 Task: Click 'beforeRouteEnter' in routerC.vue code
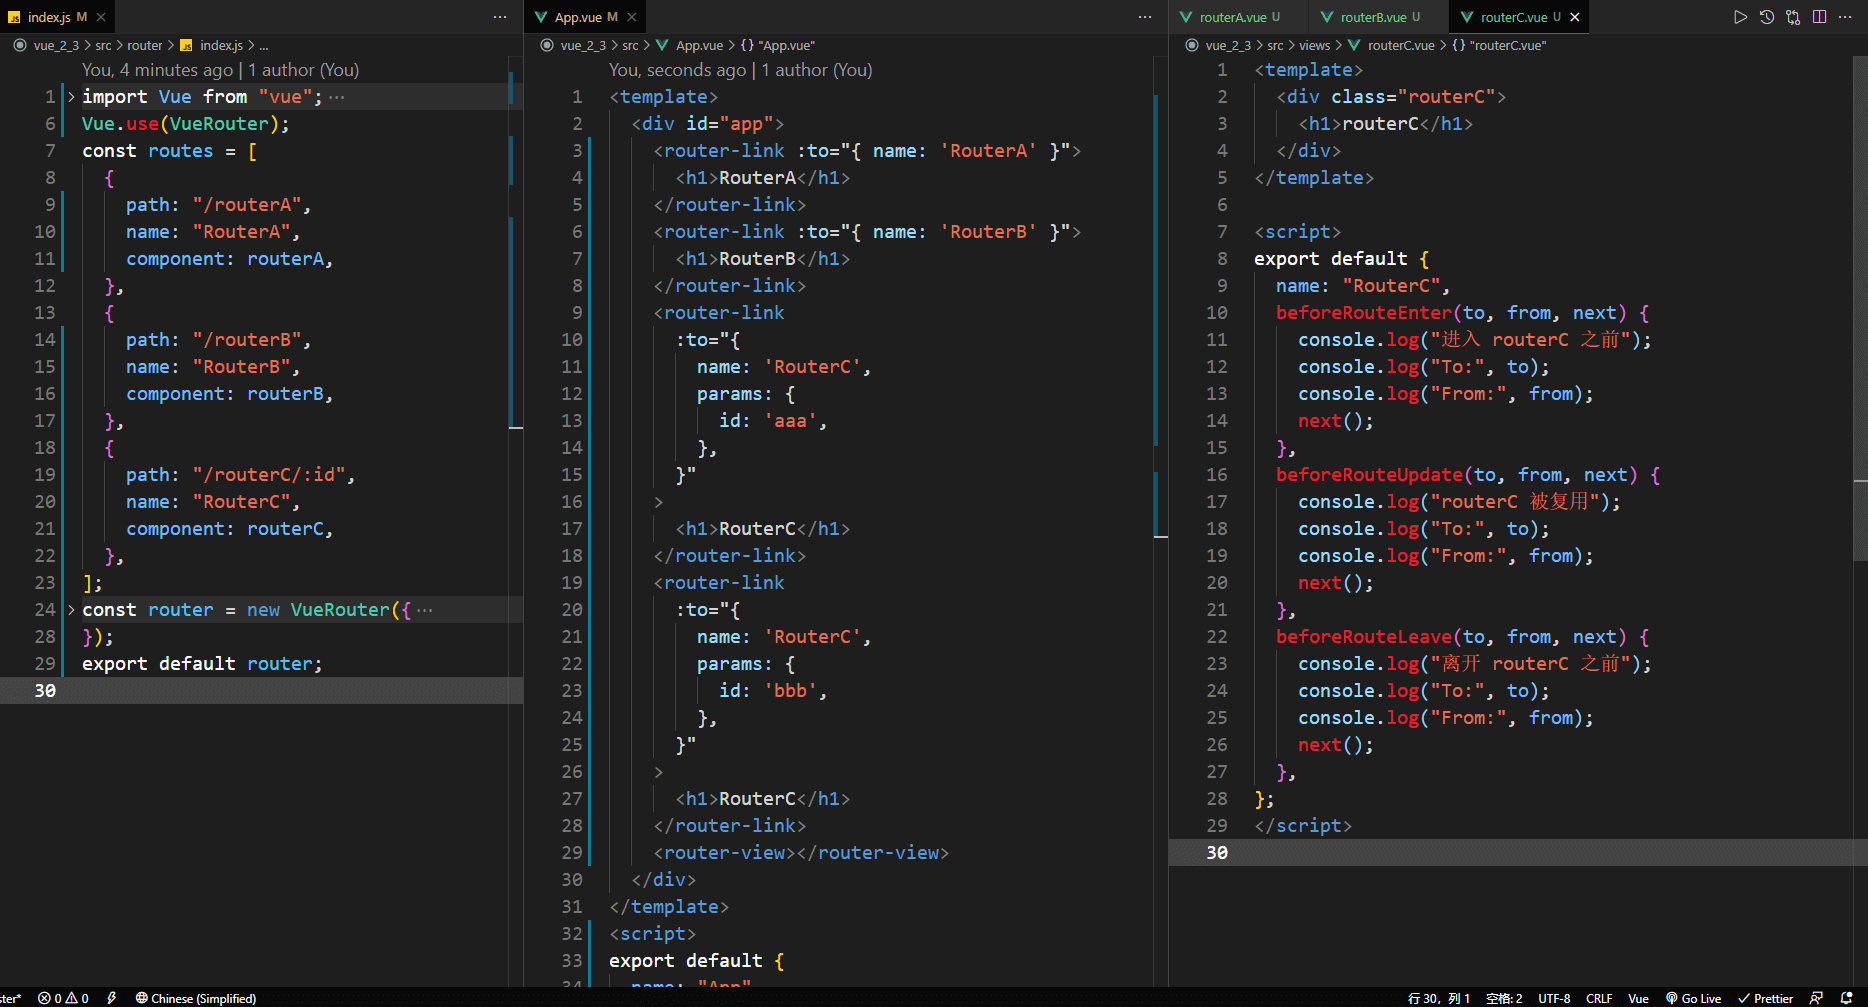(x=1364, y=313)
